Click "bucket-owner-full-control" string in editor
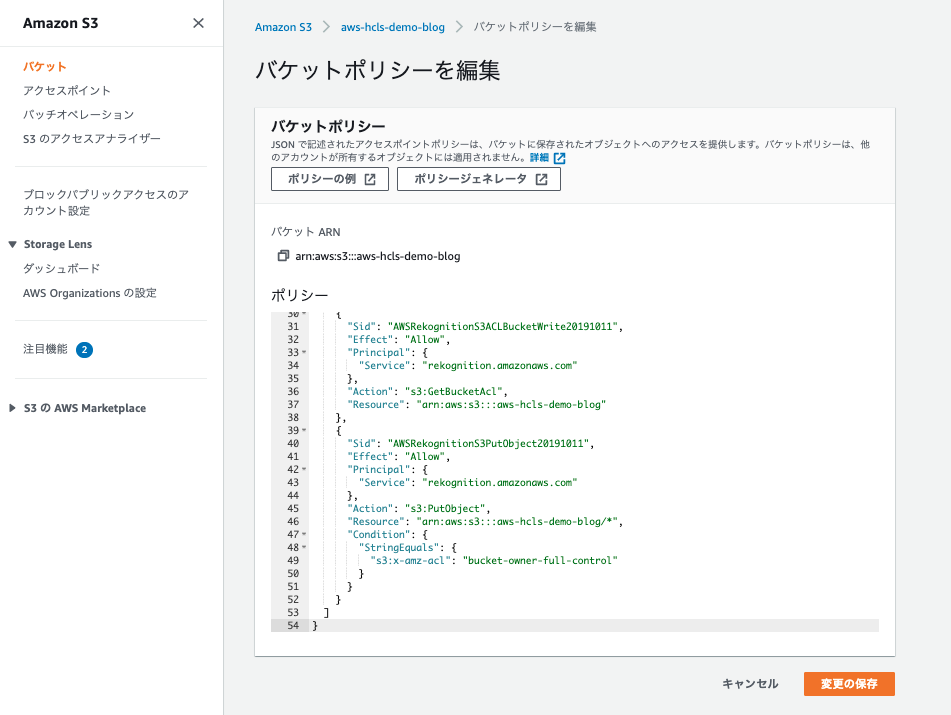This screenshot has height=715, width=951. point(540,560)
